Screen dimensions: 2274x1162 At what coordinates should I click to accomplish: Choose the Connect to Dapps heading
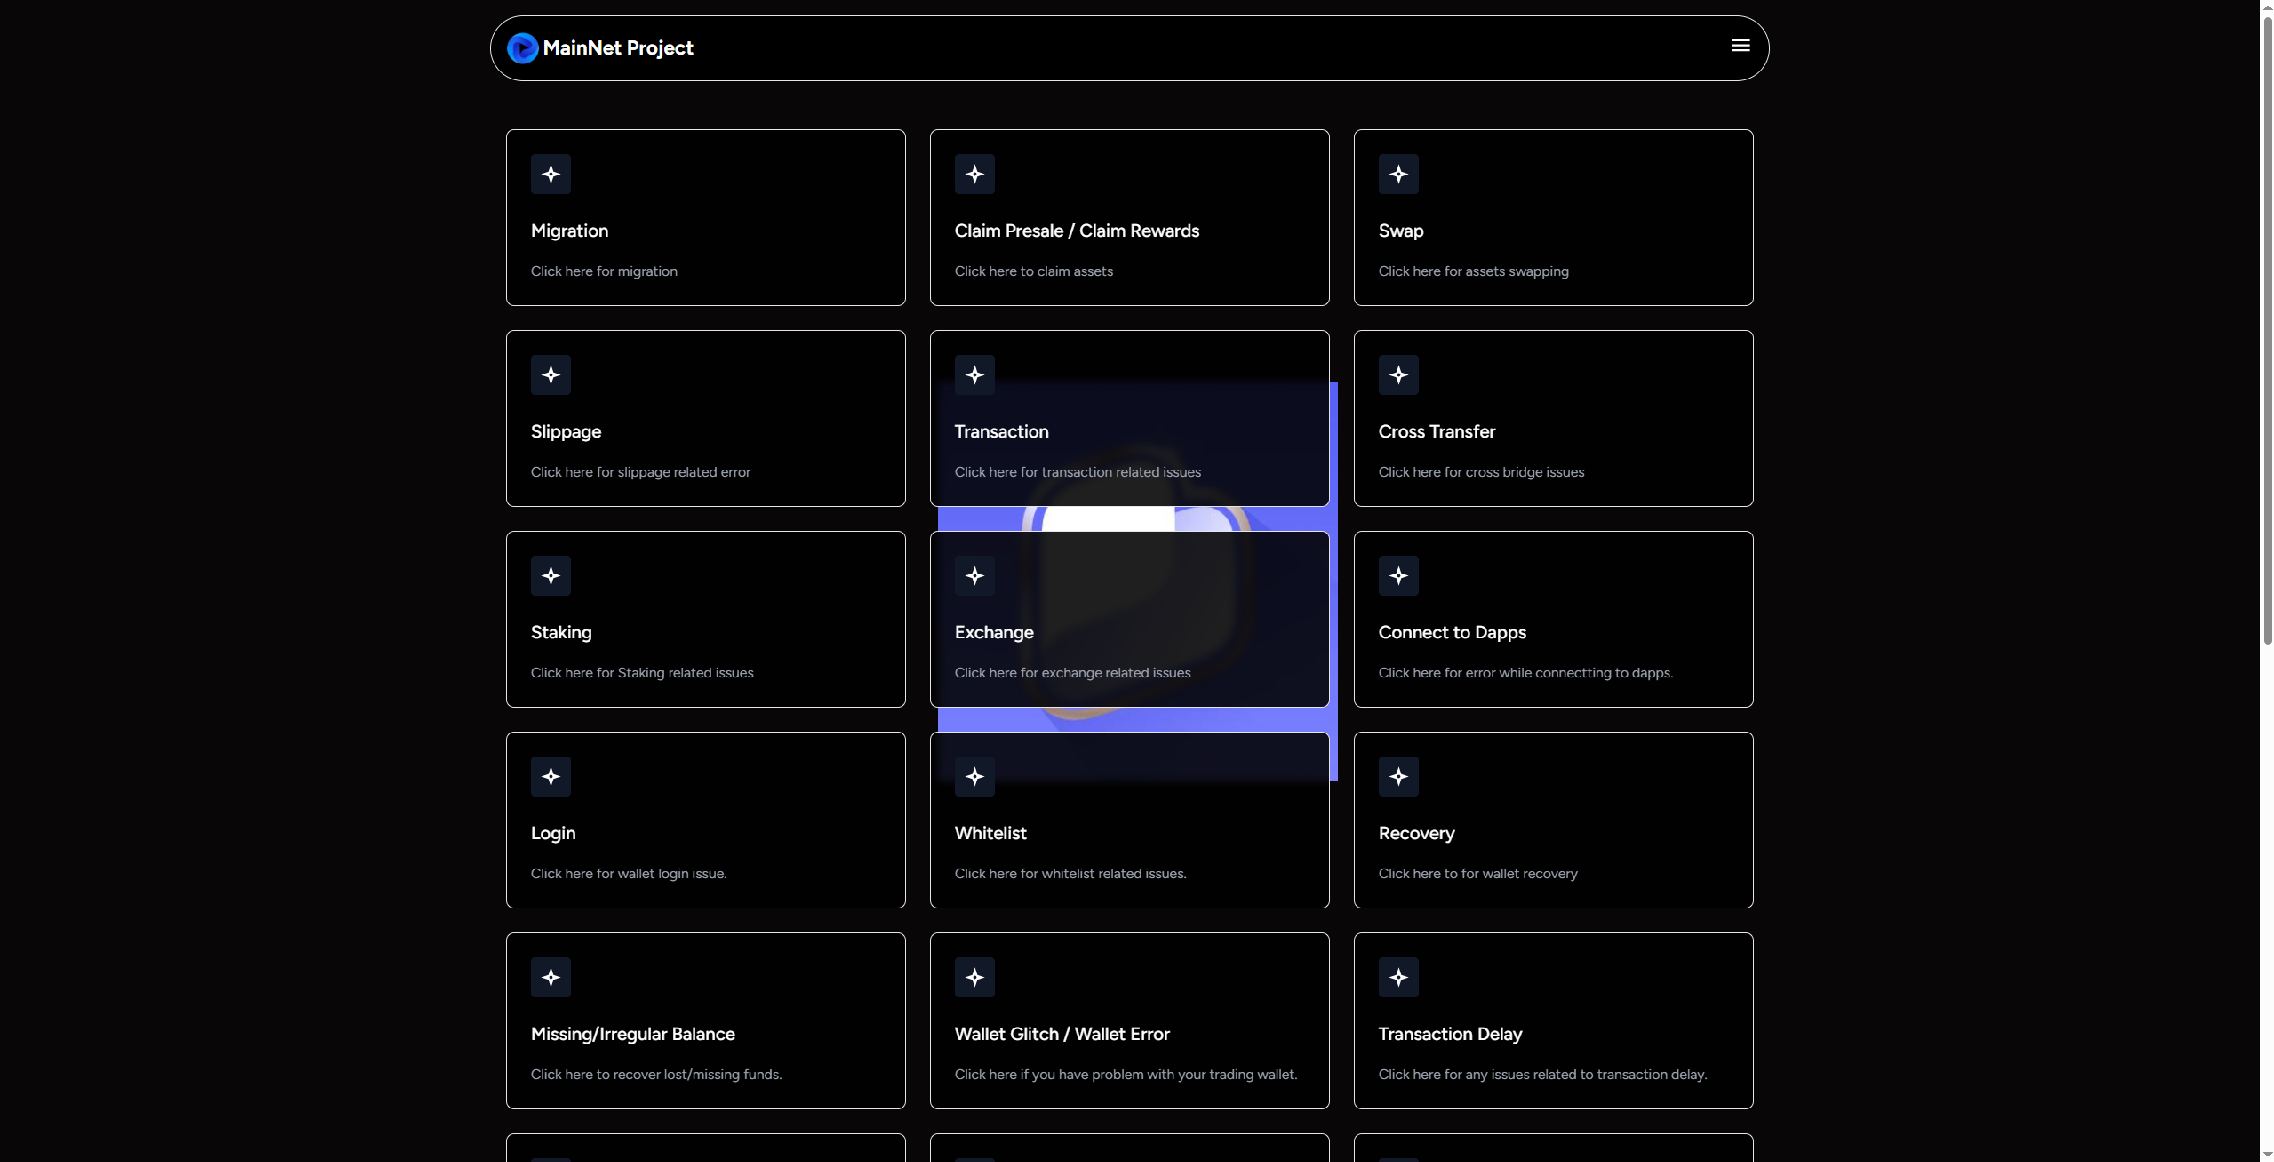(x=1452, y=633)
